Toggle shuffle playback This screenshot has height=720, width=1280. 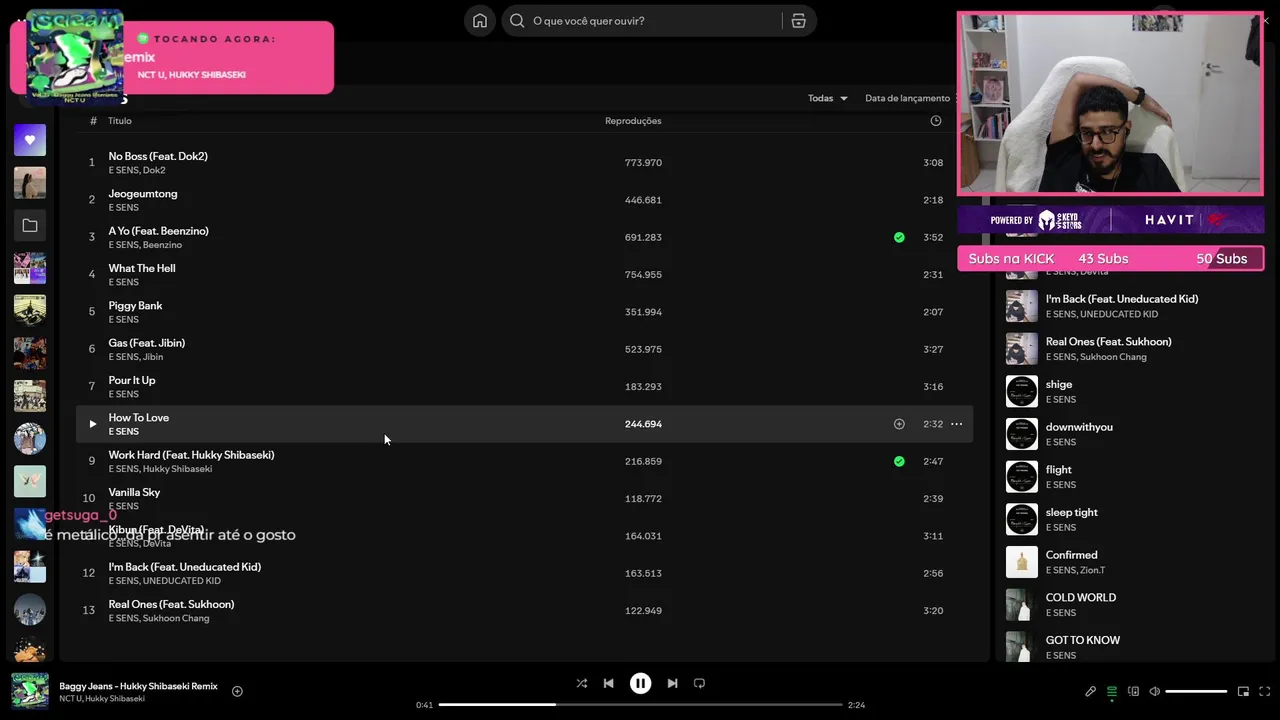(x=581, y=684)
